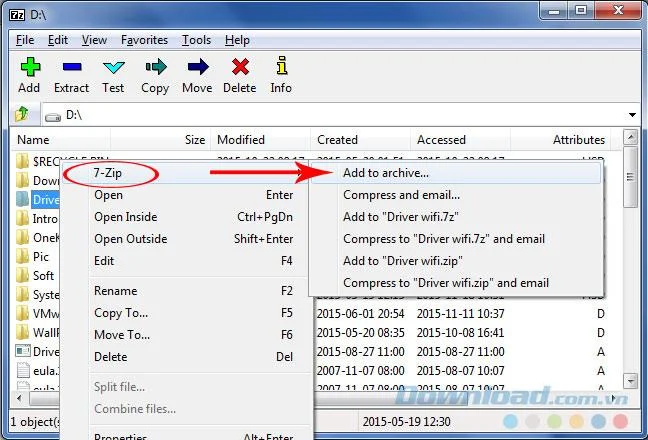Choose Open in context menu

pos(185,195)
